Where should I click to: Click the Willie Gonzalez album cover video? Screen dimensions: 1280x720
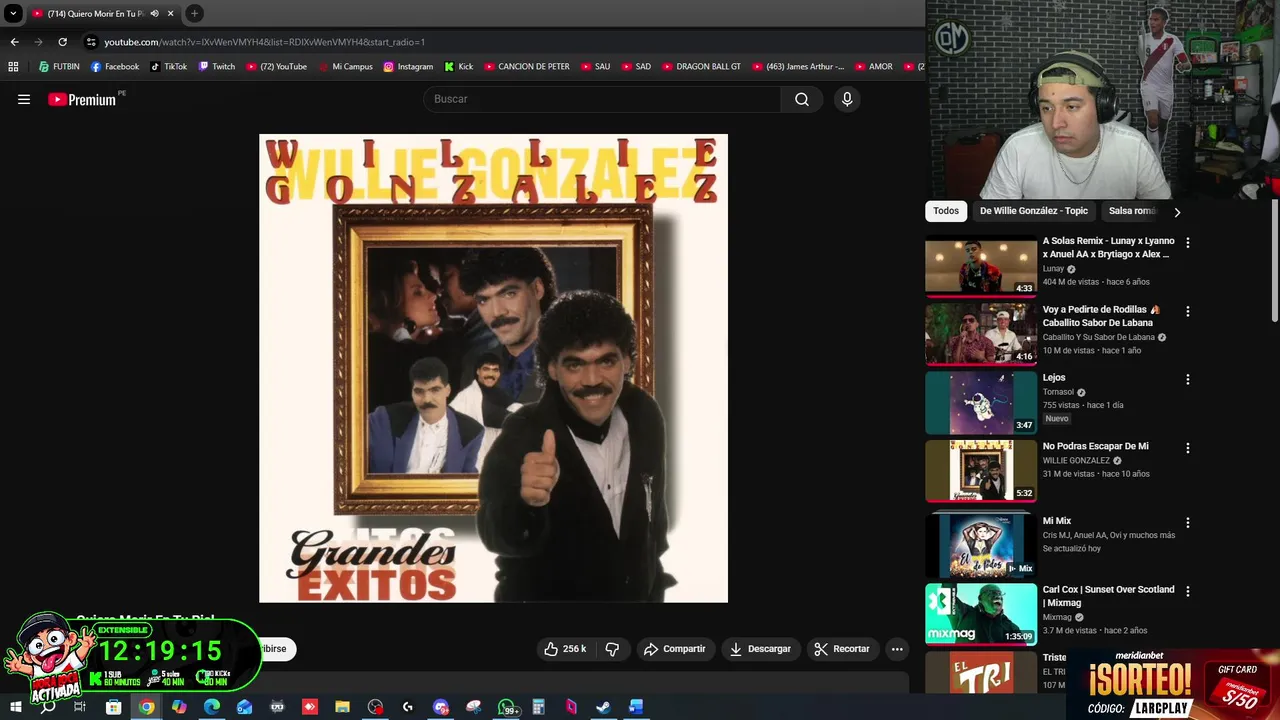[493, 368]
